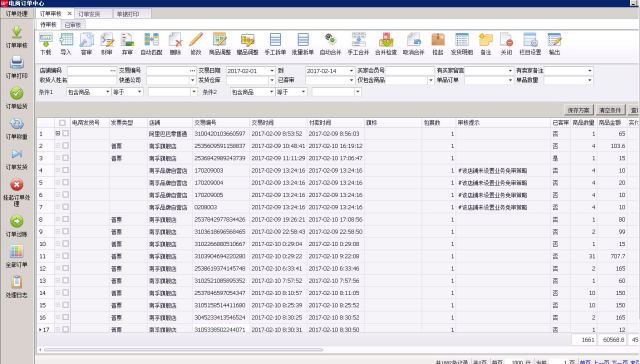Image resolution: width=640 pixels, height=364 pixels.
Task: Click the 订单处理 sidebar header
Action: coord(17,13)
